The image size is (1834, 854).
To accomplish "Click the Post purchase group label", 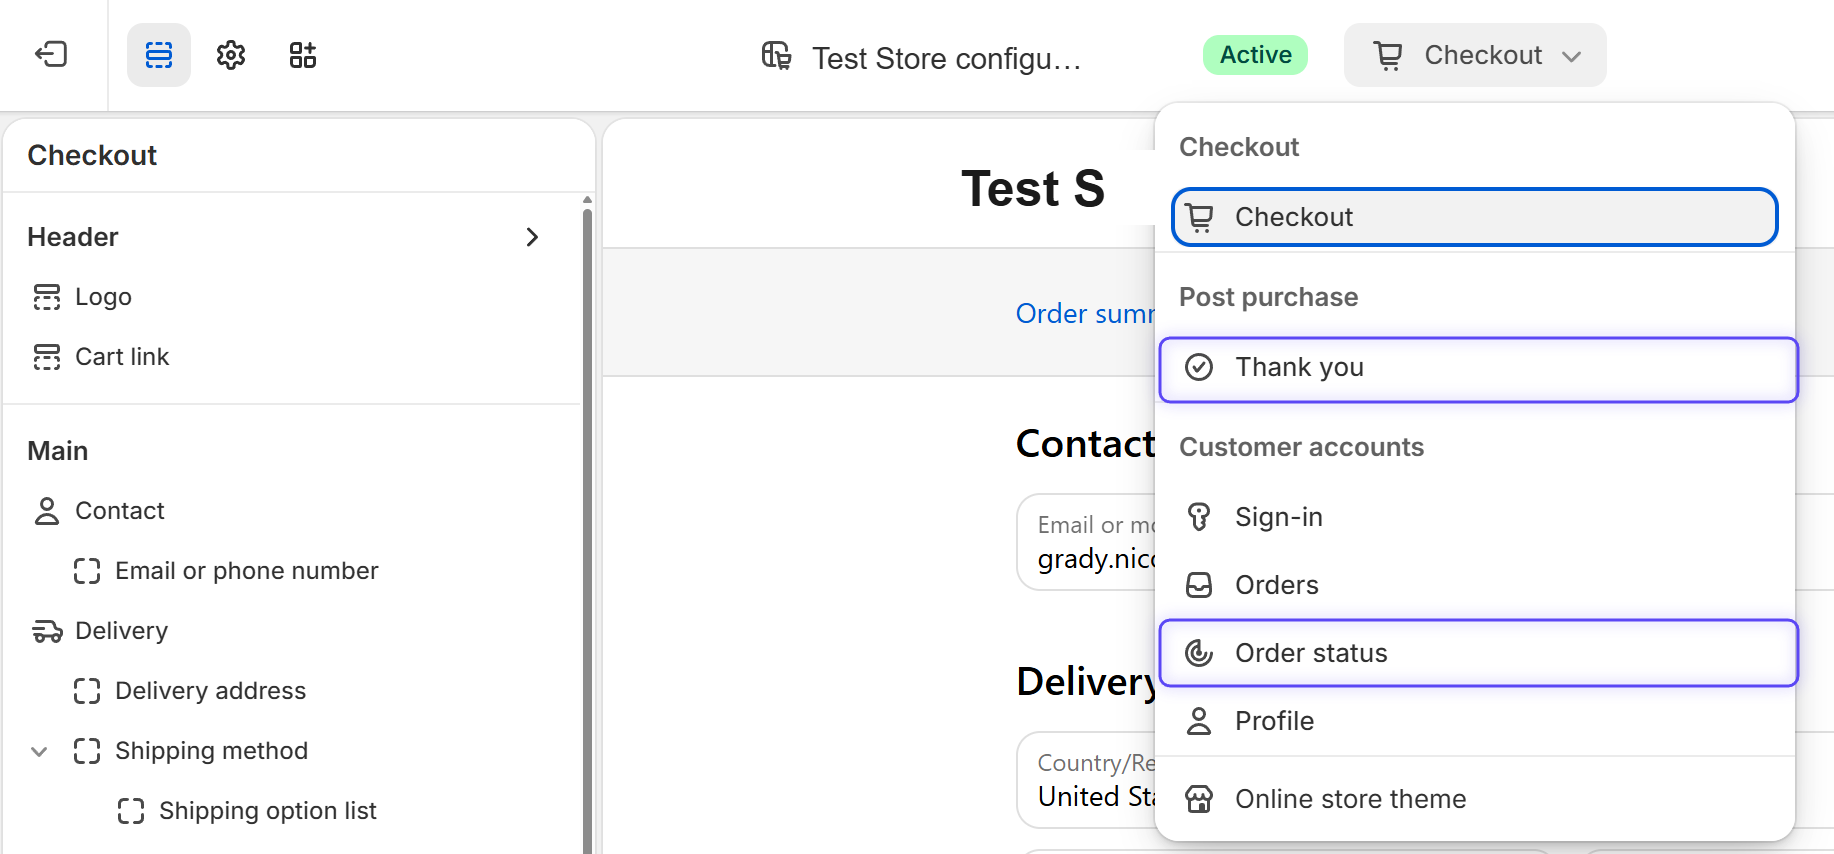I will coord(1268,297).
